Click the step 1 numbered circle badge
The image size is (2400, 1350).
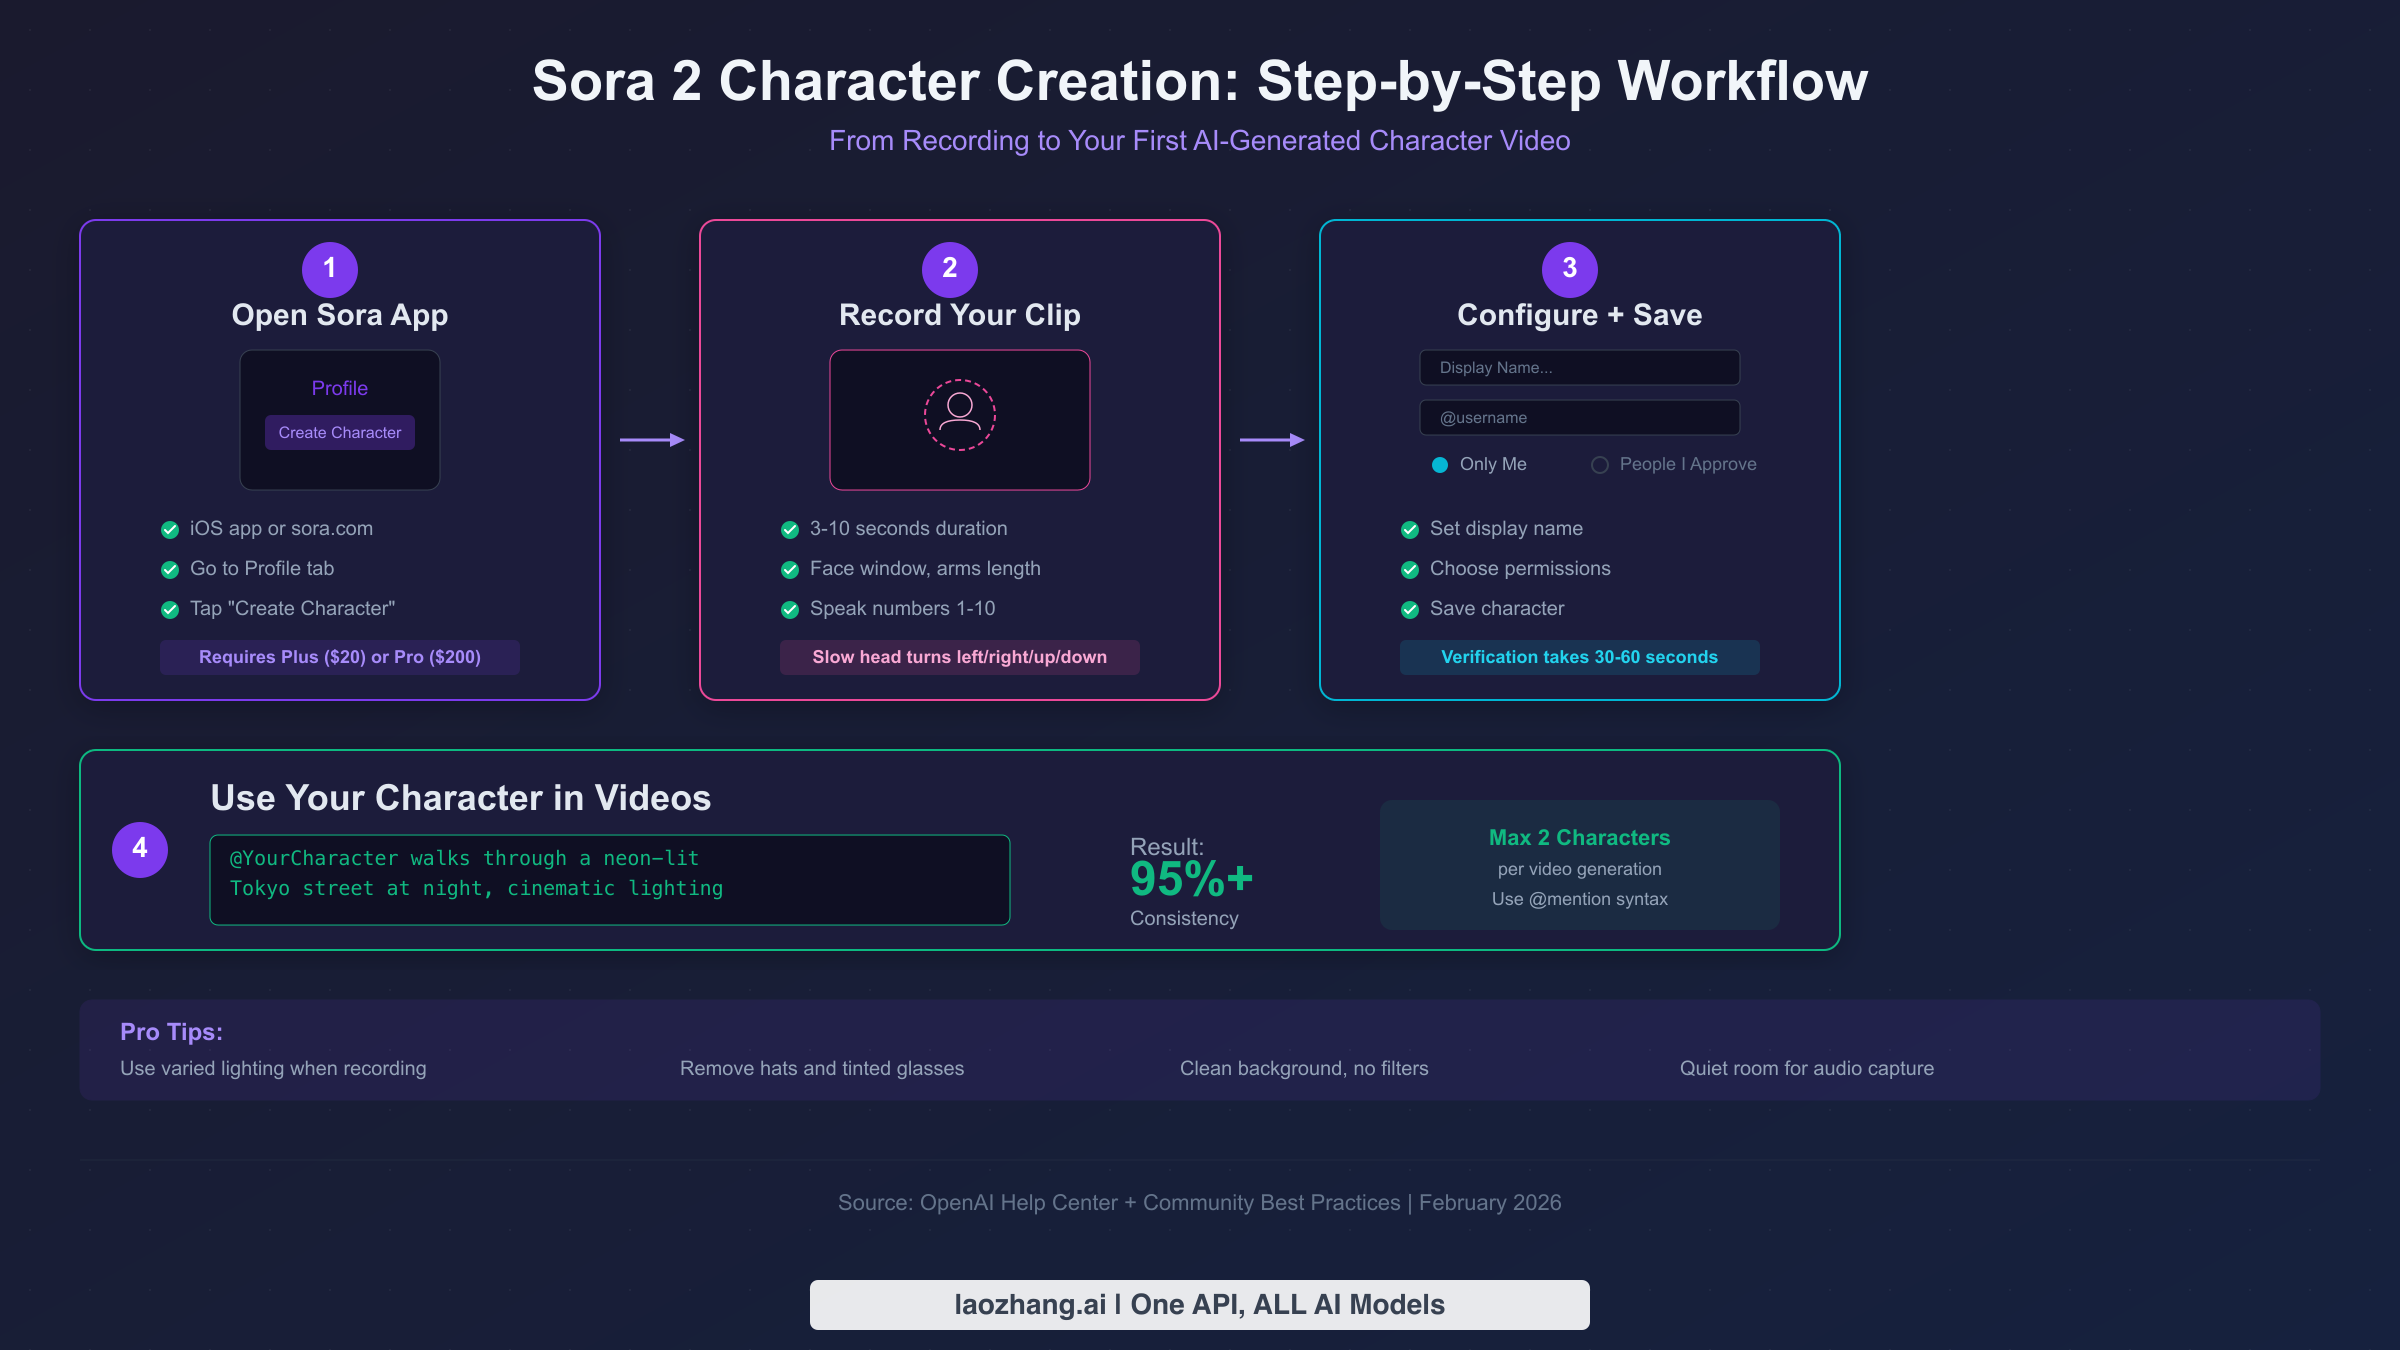click(x=330, y=268)
